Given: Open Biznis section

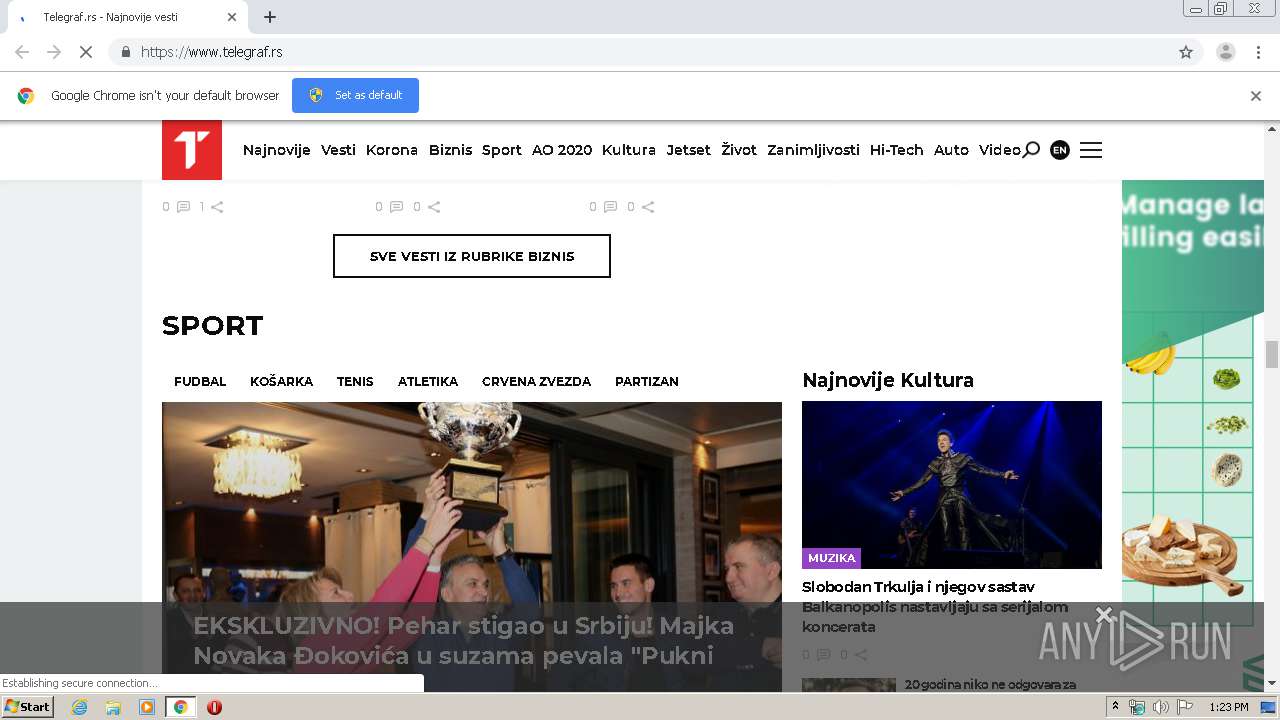Looking at the screenshot, I should (x=450, y=150).
